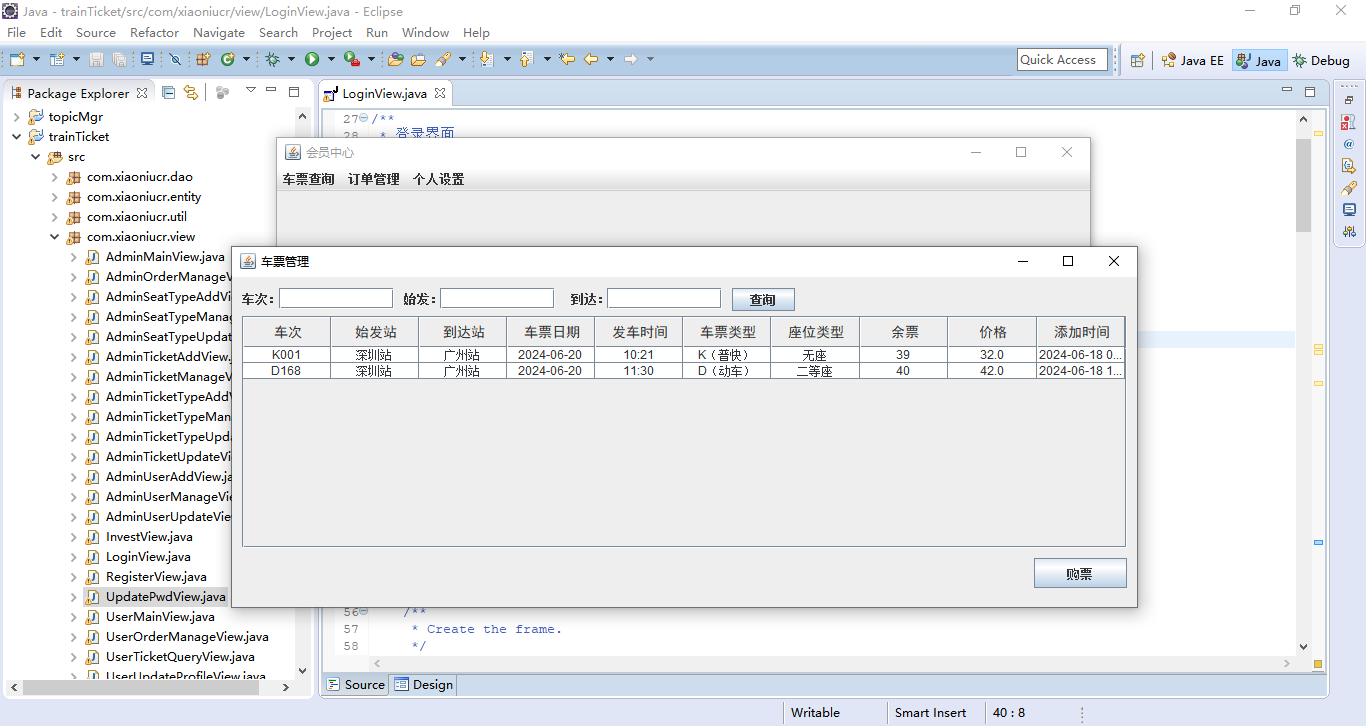Select the Java perspective button
1366x726 pixels.
[x=1259, y=60]
